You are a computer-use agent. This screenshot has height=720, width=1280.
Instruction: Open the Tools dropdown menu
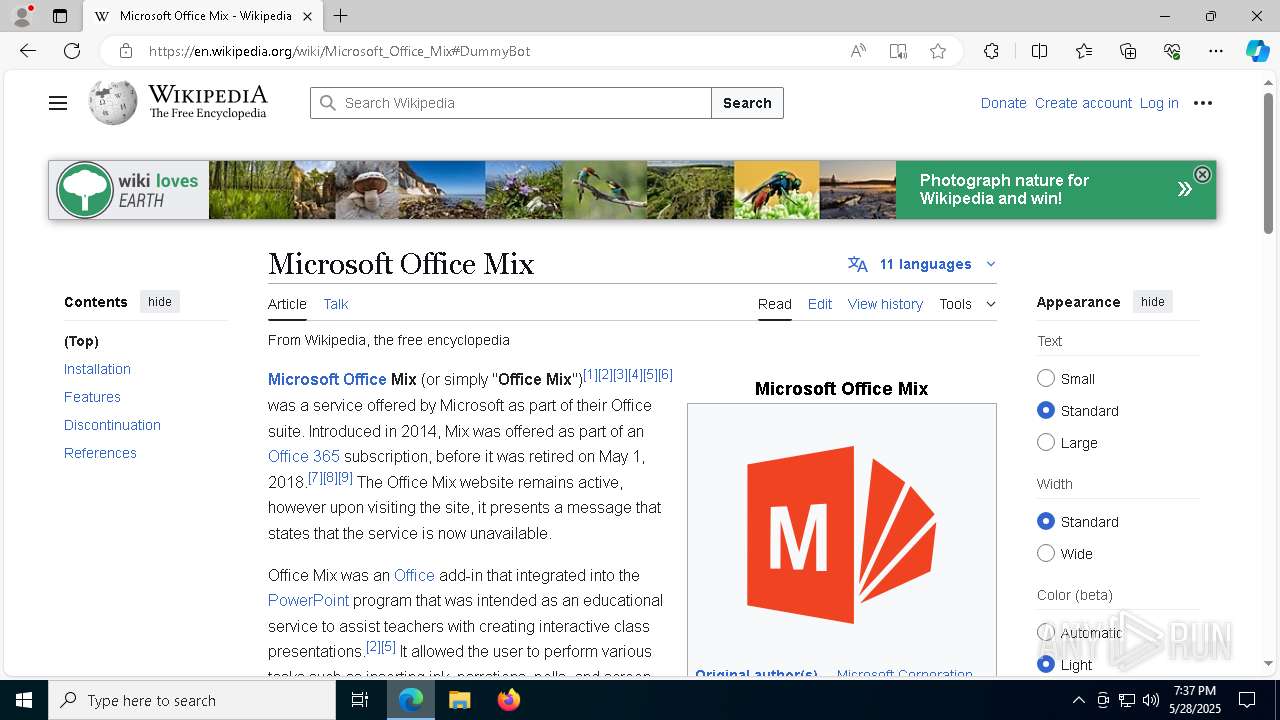(x=967, y=304)
